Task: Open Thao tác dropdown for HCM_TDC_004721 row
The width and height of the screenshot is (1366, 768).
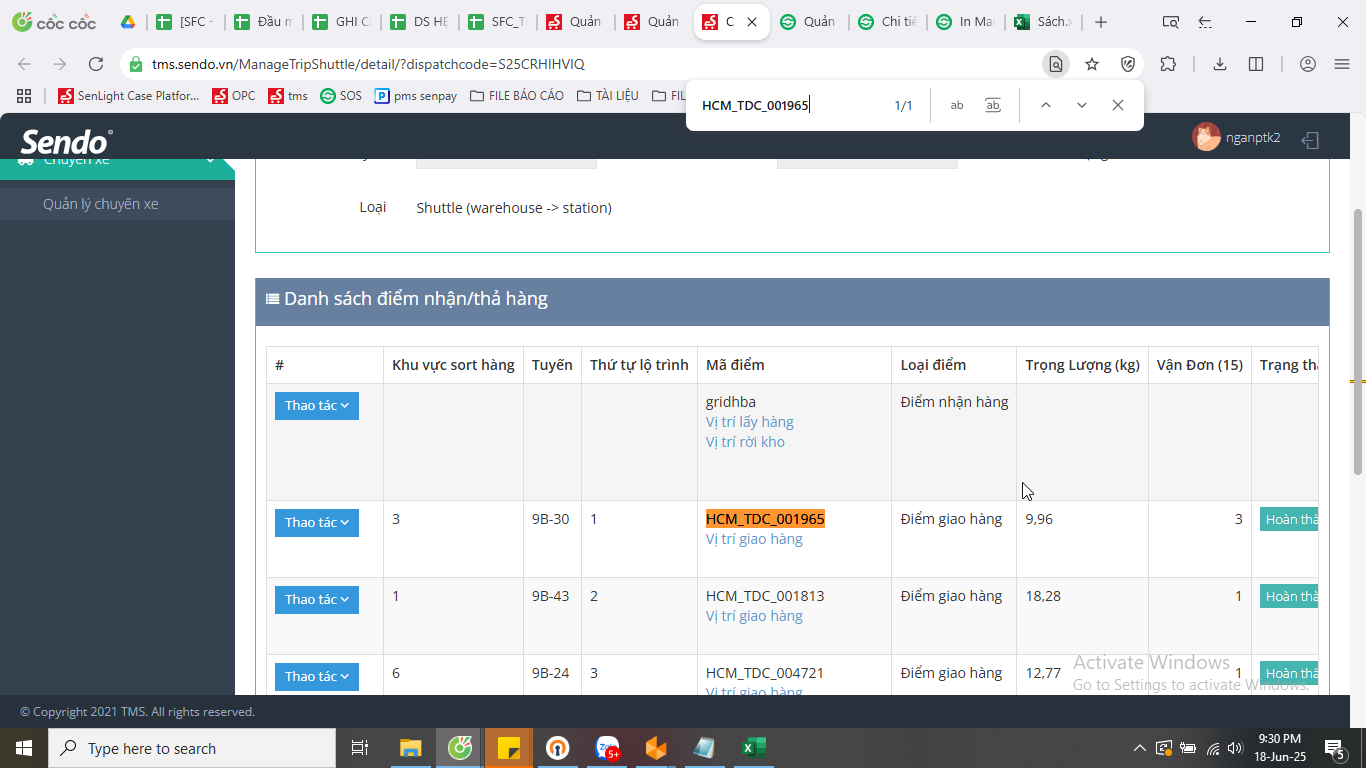Action: coord(317,677)
